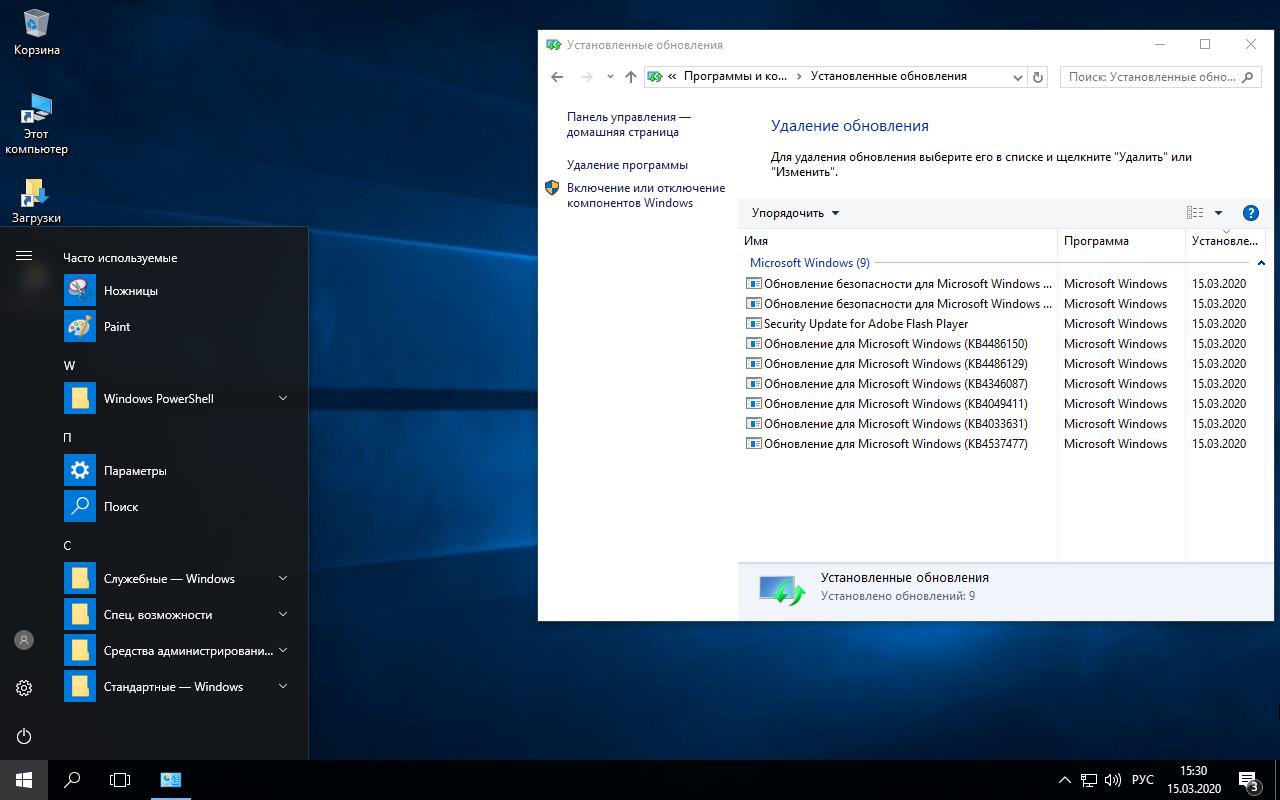Click the Show hidden icons tray arrow
The width and height of the screenshot is (1280, 800).
[x=1063, y=779]
